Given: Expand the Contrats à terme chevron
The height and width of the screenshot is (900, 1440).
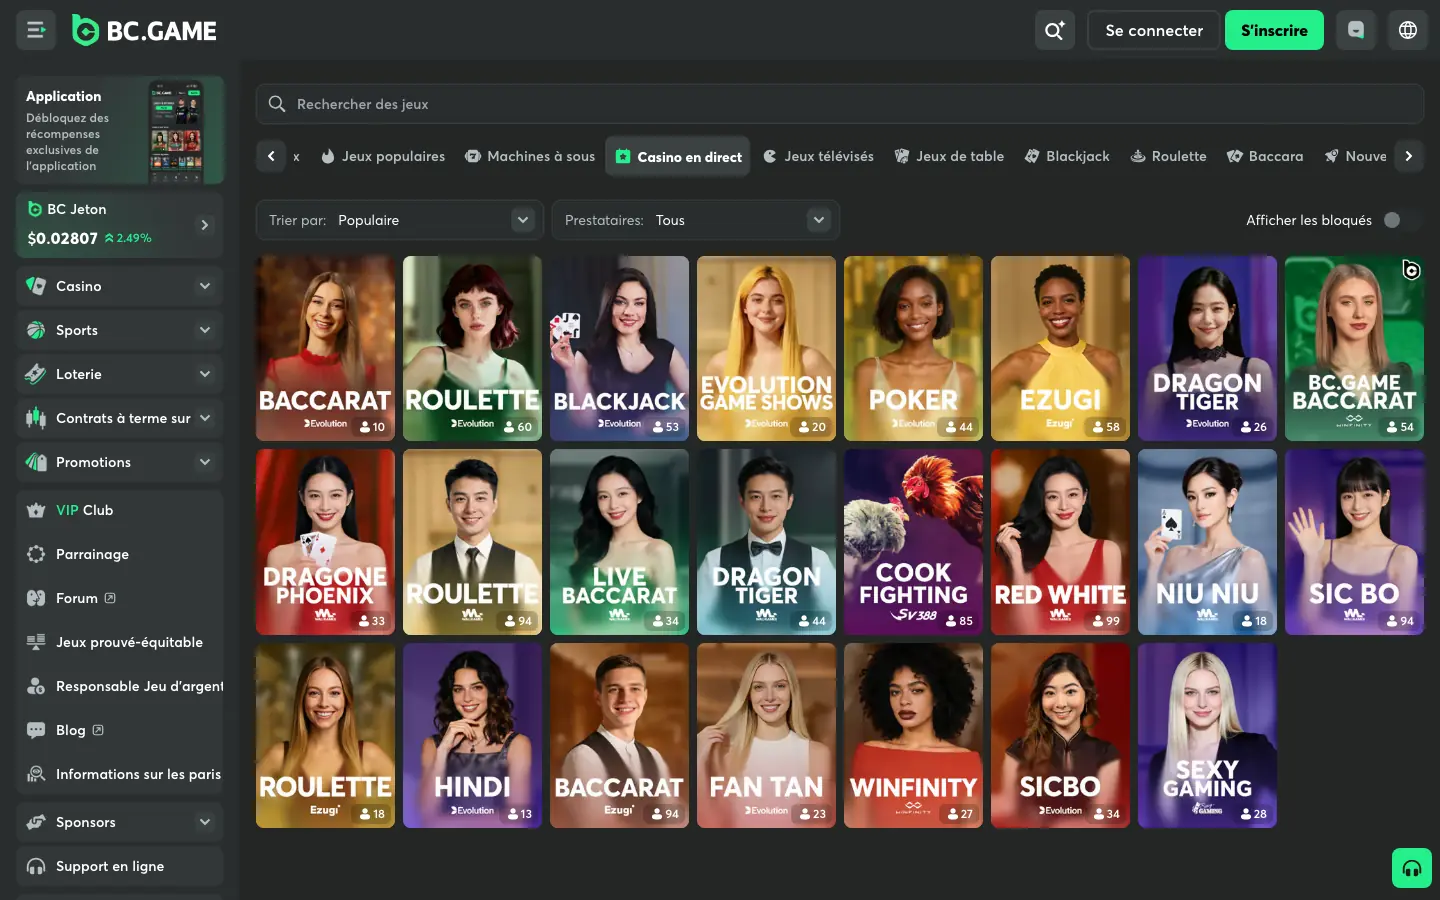Looking at the screenshot, I should pos(205,418).
